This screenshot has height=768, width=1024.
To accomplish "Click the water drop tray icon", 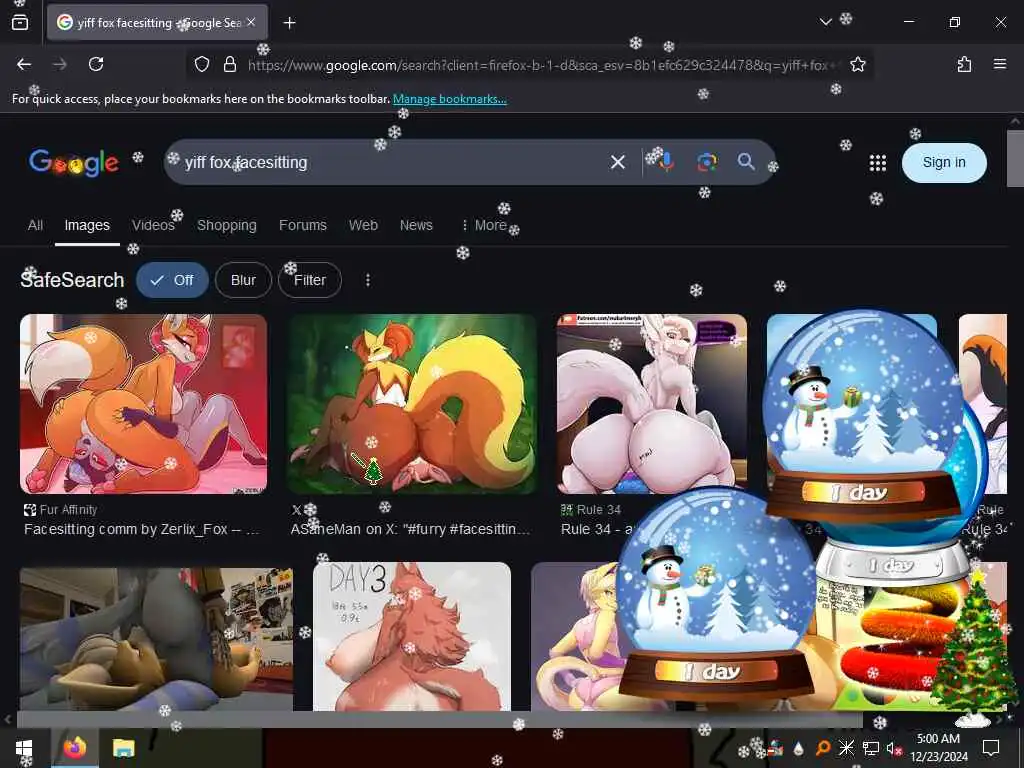I will coord(798,748).
